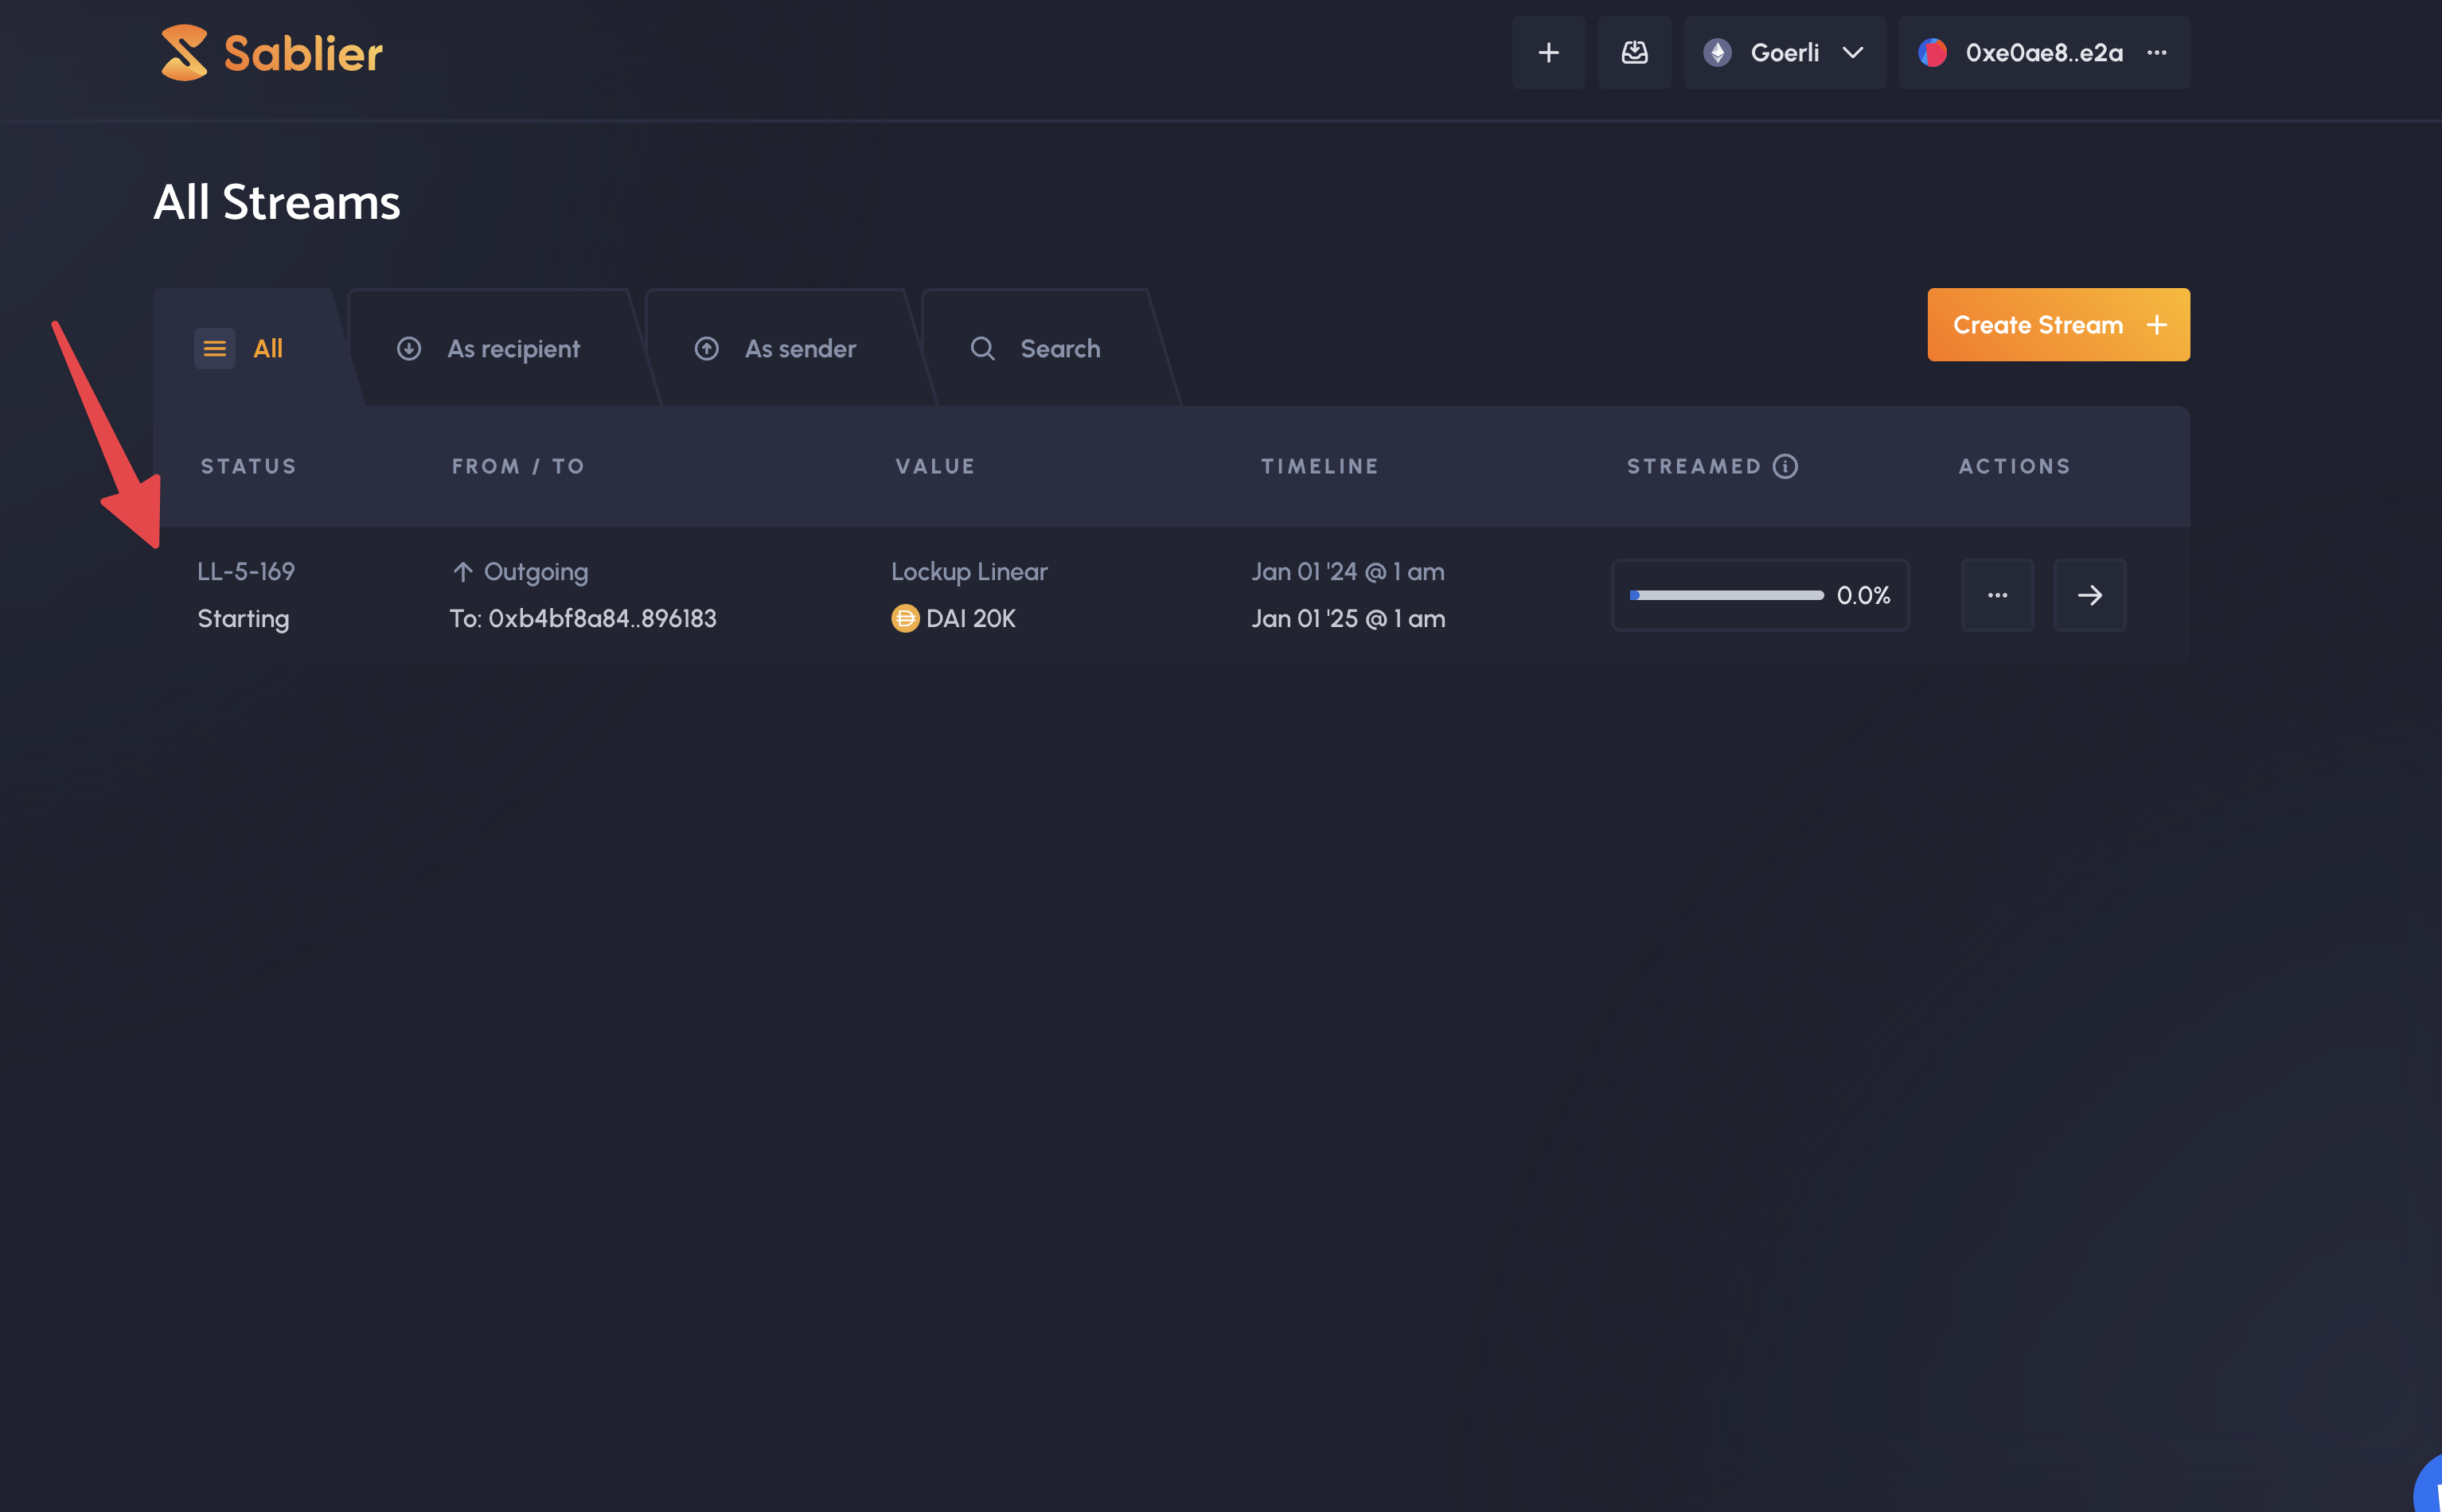
Task: Click the Sablier logo
Action: pyautogui.click(x=270, y=52)
